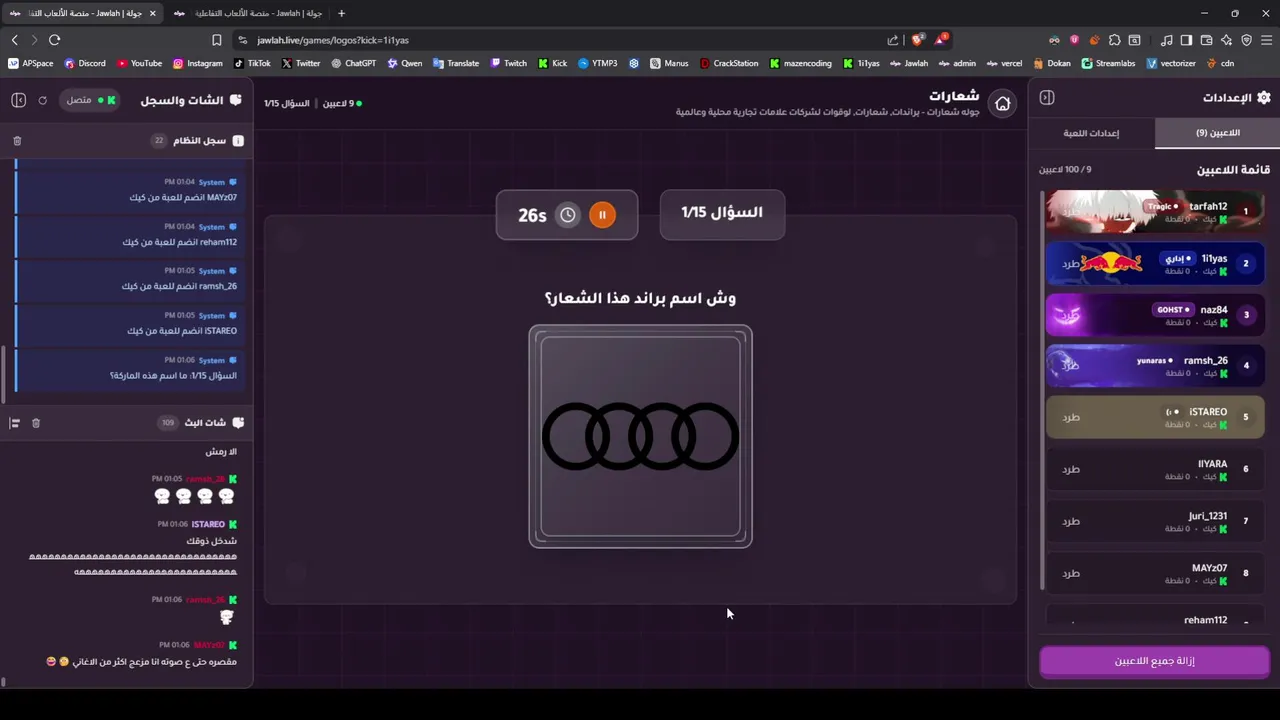Share this page via share icon
1280x720 pixels.
click(892, 40)
